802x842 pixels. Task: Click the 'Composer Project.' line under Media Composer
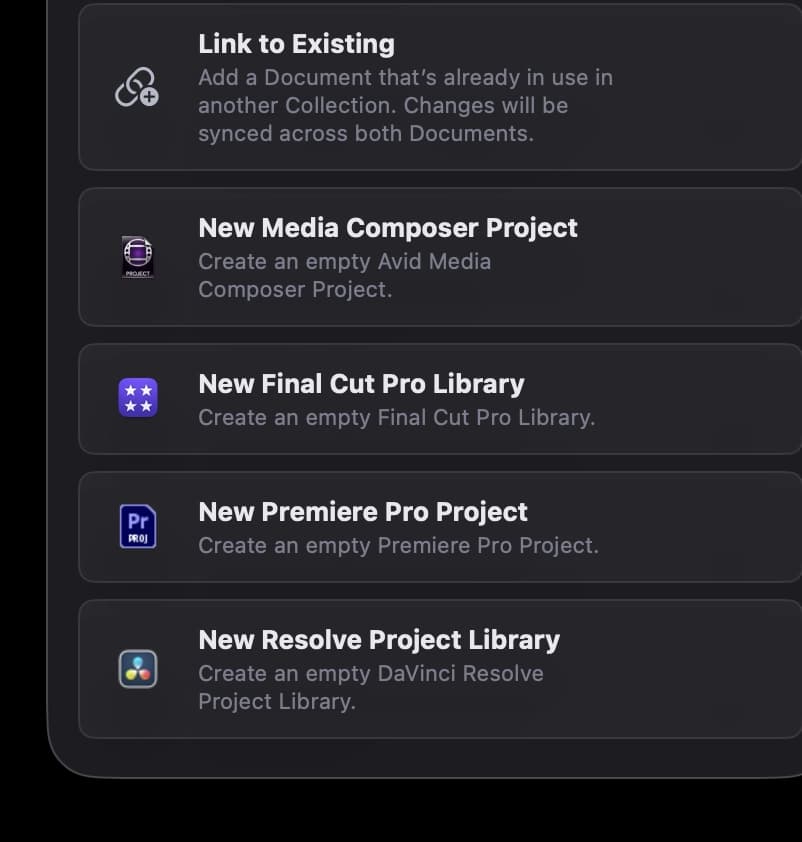pos(295,289)
